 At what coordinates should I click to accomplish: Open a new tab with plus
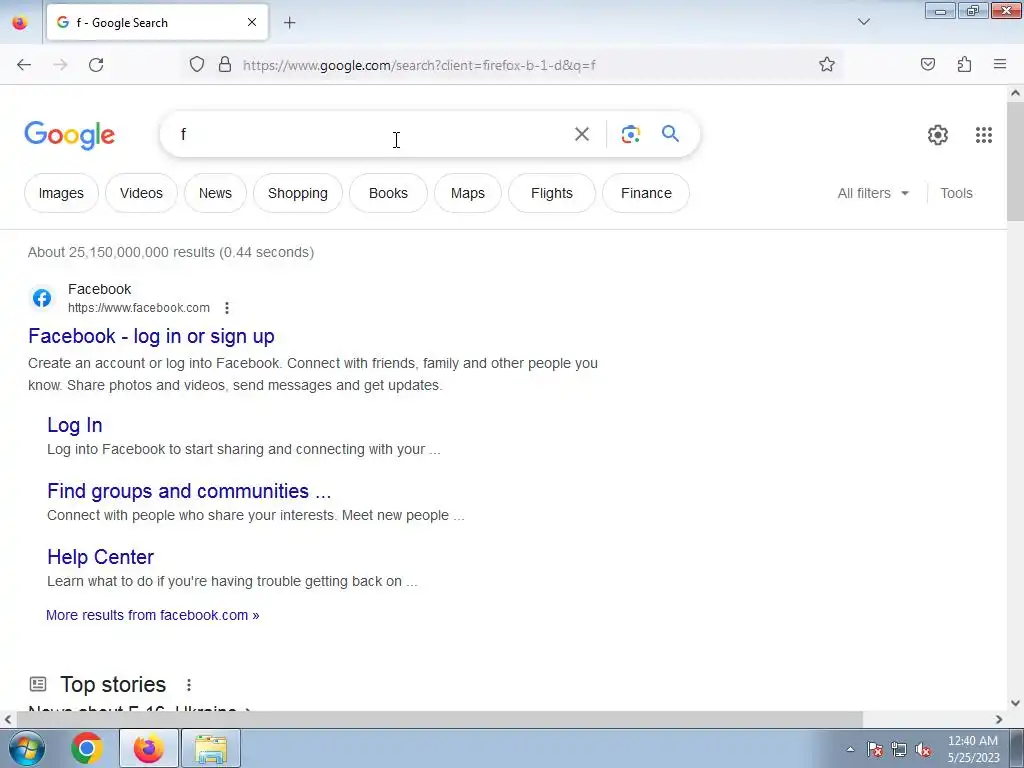pyautogui.click(x=289, y=23)
